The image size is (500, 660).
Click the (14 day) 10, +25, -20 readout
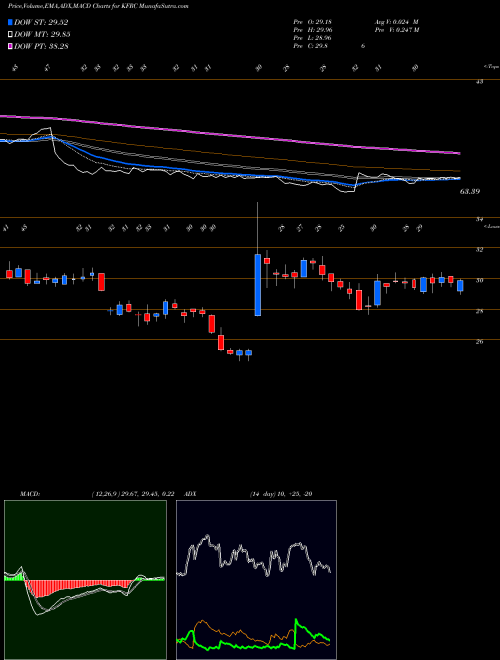coord(281,494)
